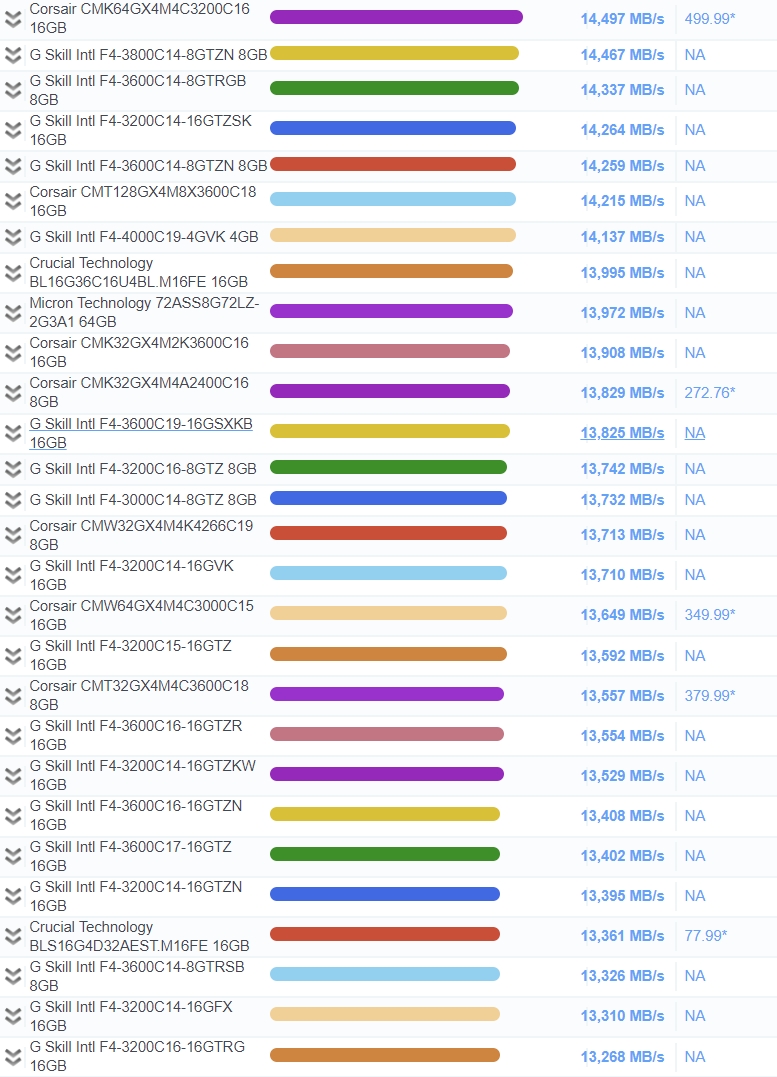Expand the Corsair CMK32GX4M2K3600C16 row chevron
Viewport: 777px width, 1077px height.
[13, 352]
